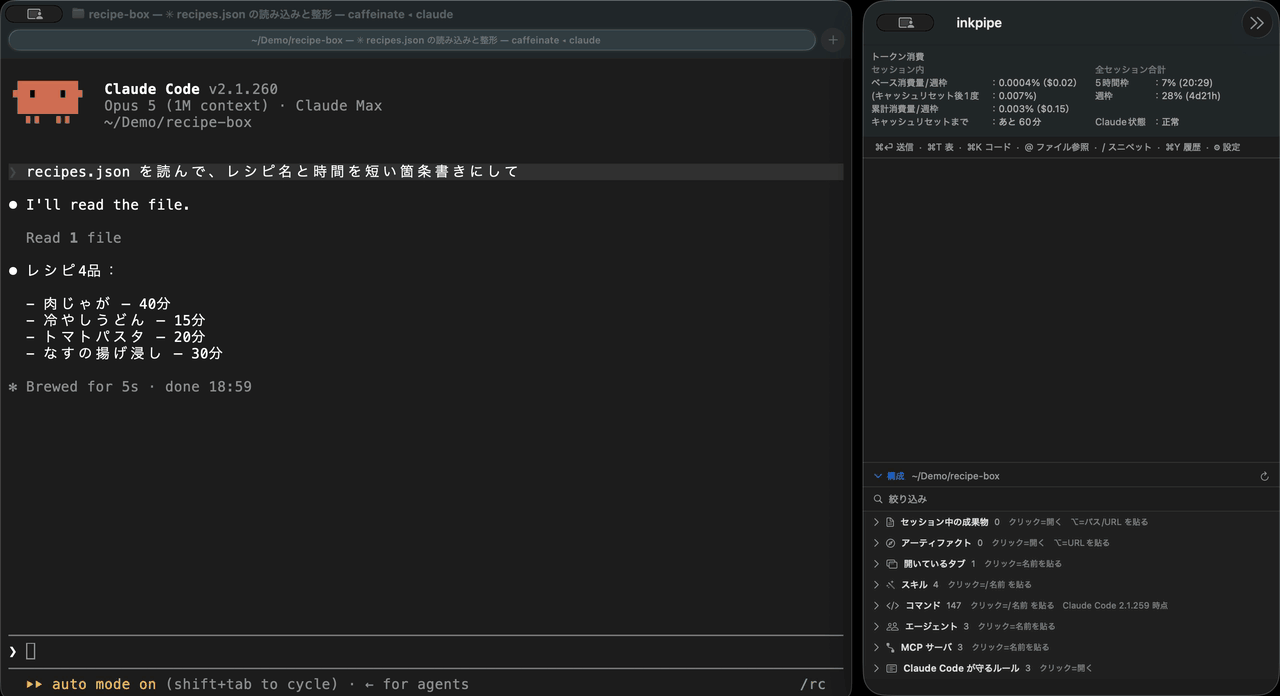Click the 'Read 1 file' tool summary
Viewport: 1280px width, 696px height.
tap(73, 238)
